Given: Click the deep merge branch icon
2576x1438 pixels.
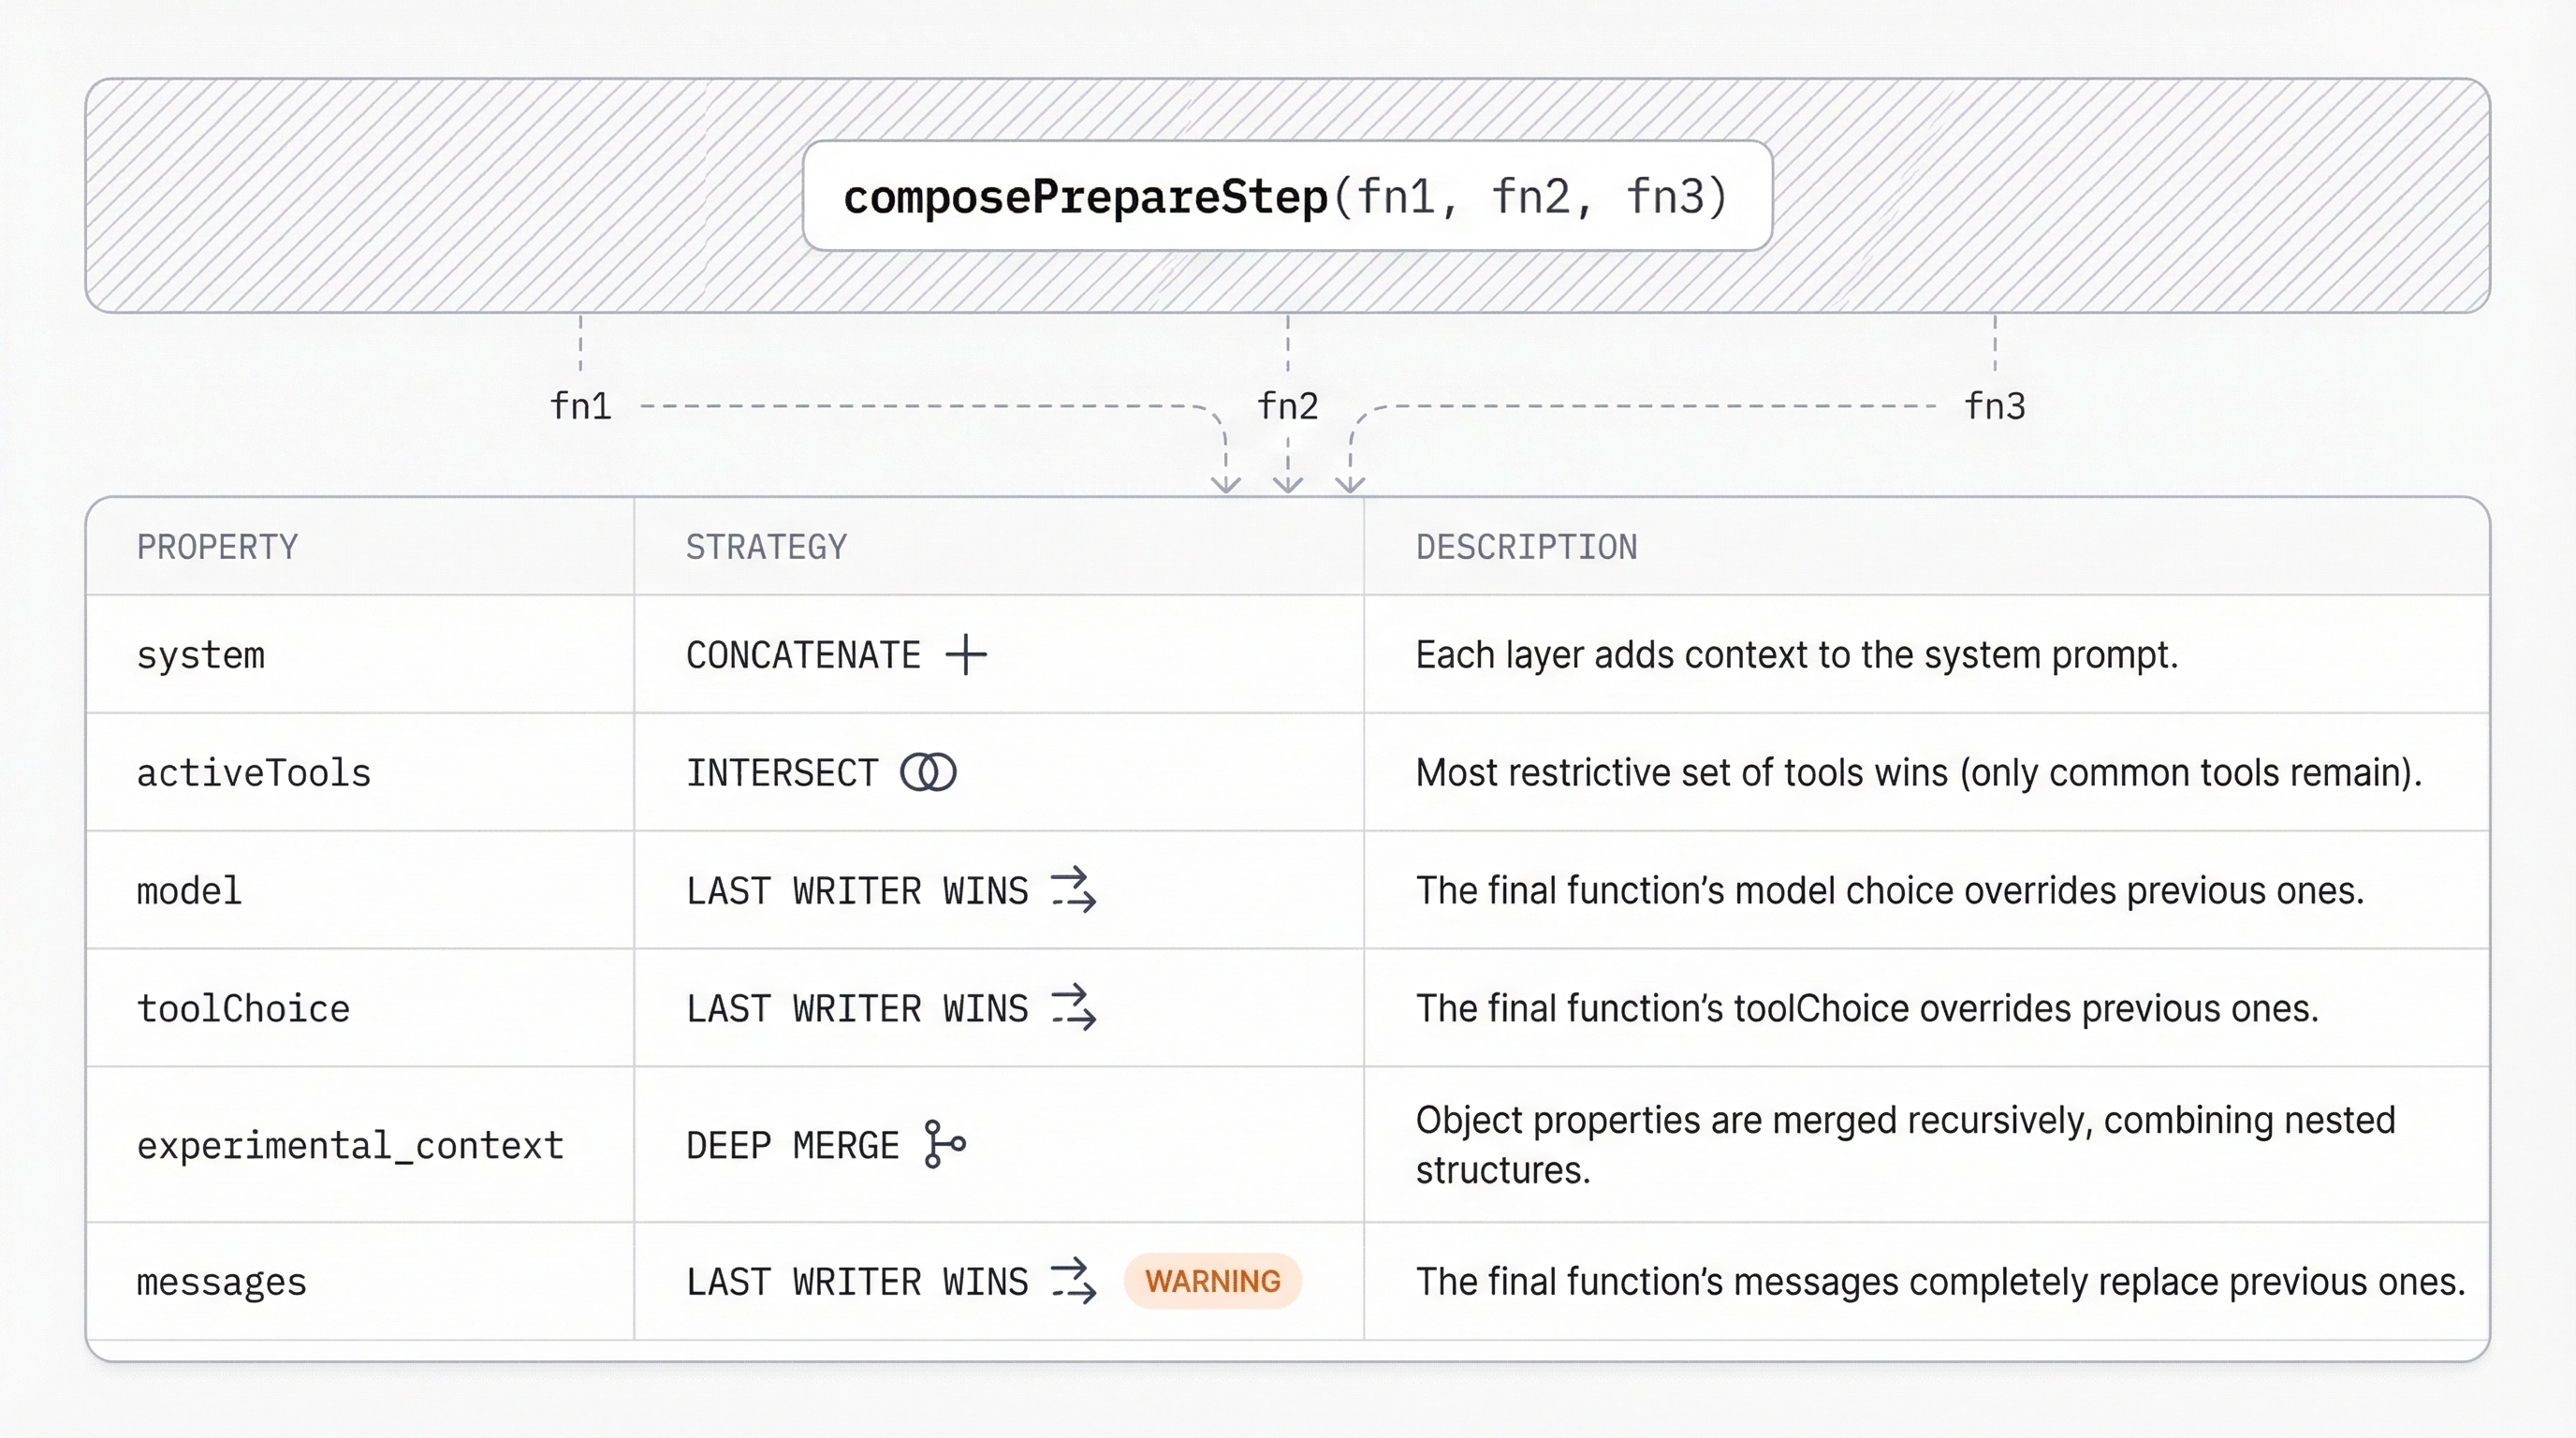Looking at the screenshot, I should tap(944, 1144).
